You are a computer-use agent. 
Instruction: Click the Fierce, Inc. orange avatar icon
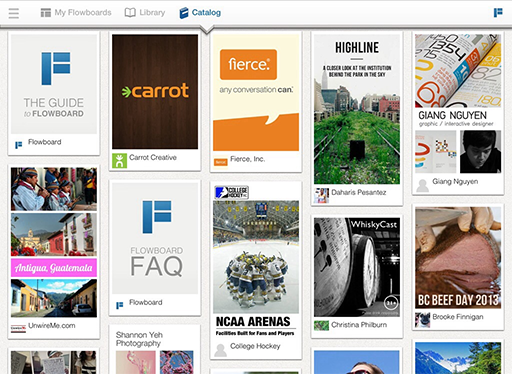[x=220, y=162]
